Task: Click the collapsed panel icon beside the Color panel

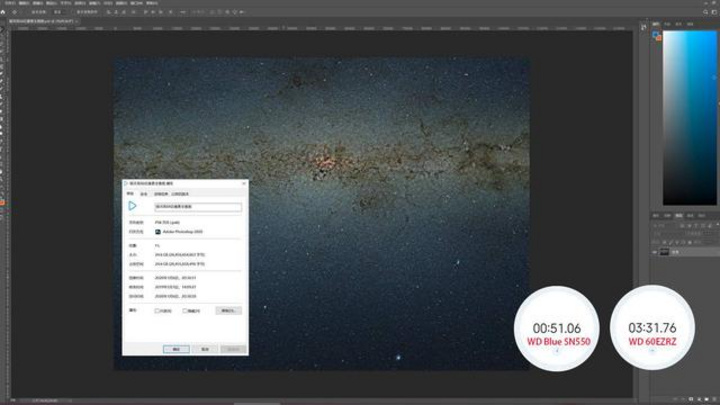Action: (x=643, y=28)
